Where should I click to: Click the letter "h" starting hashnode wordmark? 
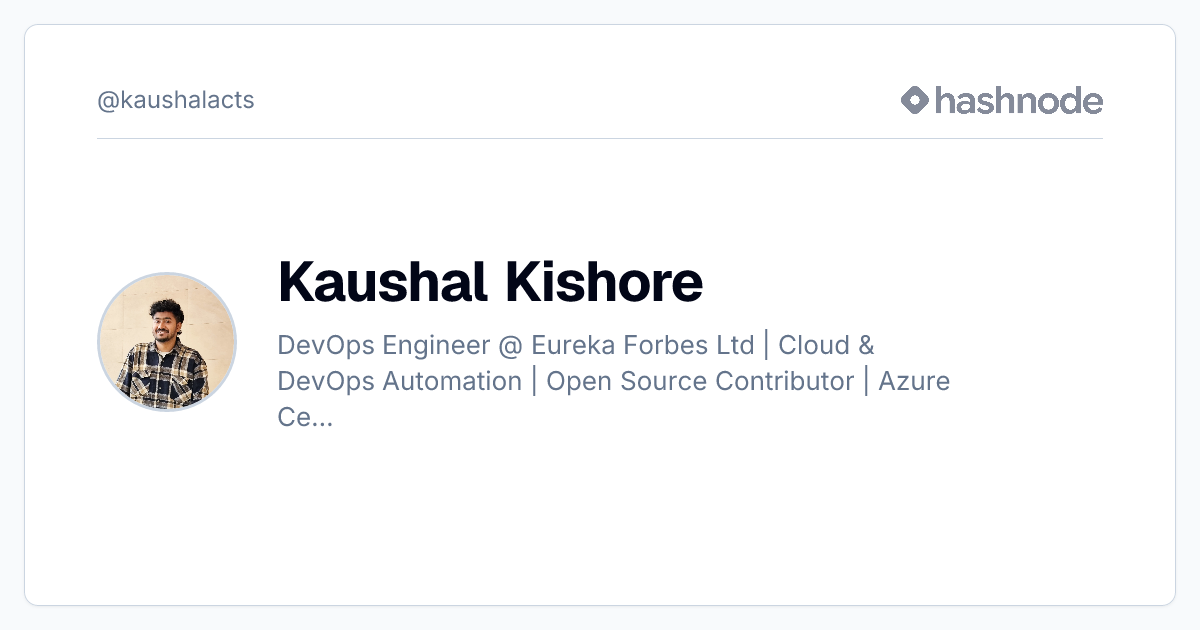(945, 99)
